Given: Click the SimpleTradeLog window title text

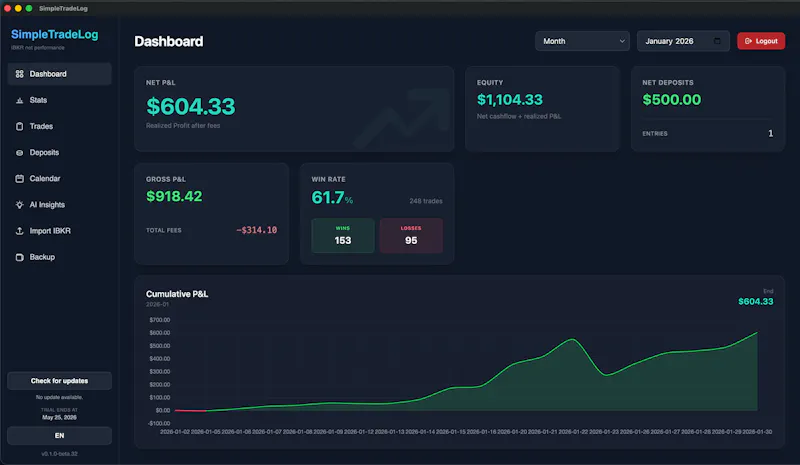Looking at the screenshot, I should click(x=63, y=9).
